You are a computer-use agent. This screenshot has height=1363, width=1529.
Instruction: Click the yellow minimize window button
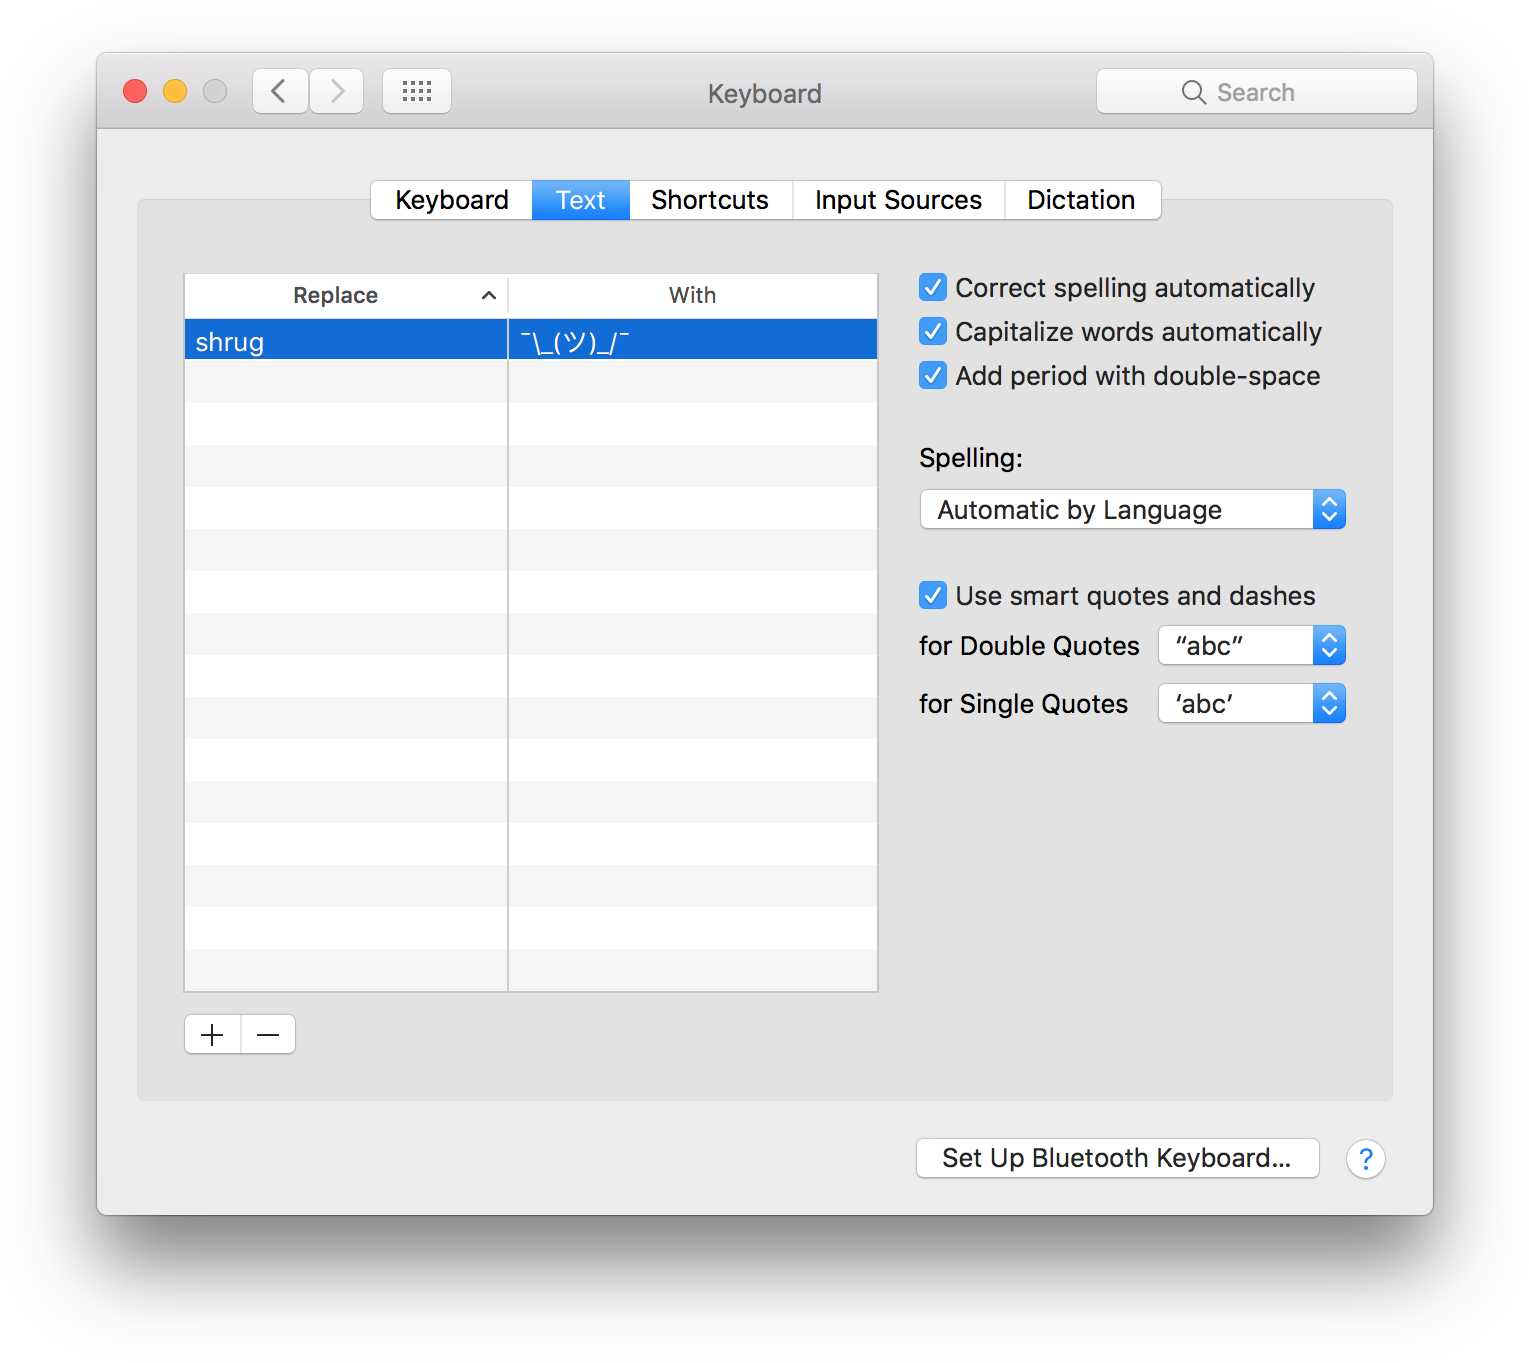(175, 92)
